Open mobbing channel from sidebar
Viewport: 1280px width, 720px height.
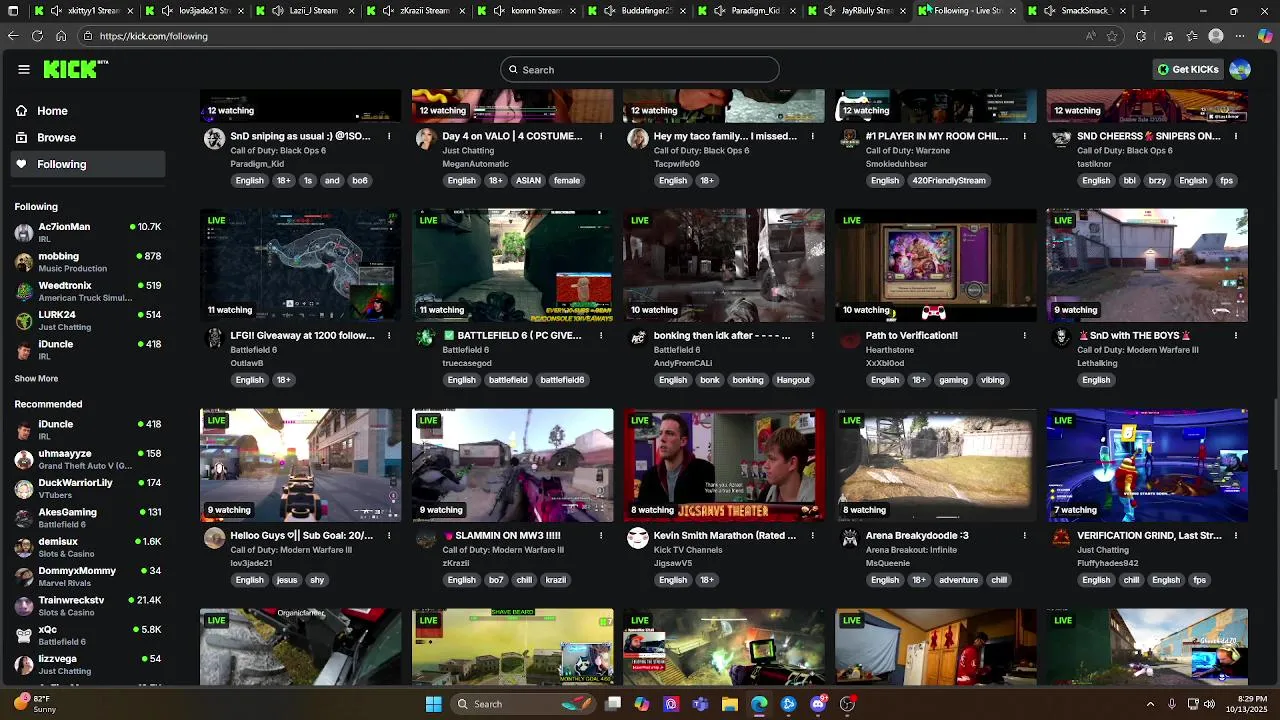coord(88,262)
